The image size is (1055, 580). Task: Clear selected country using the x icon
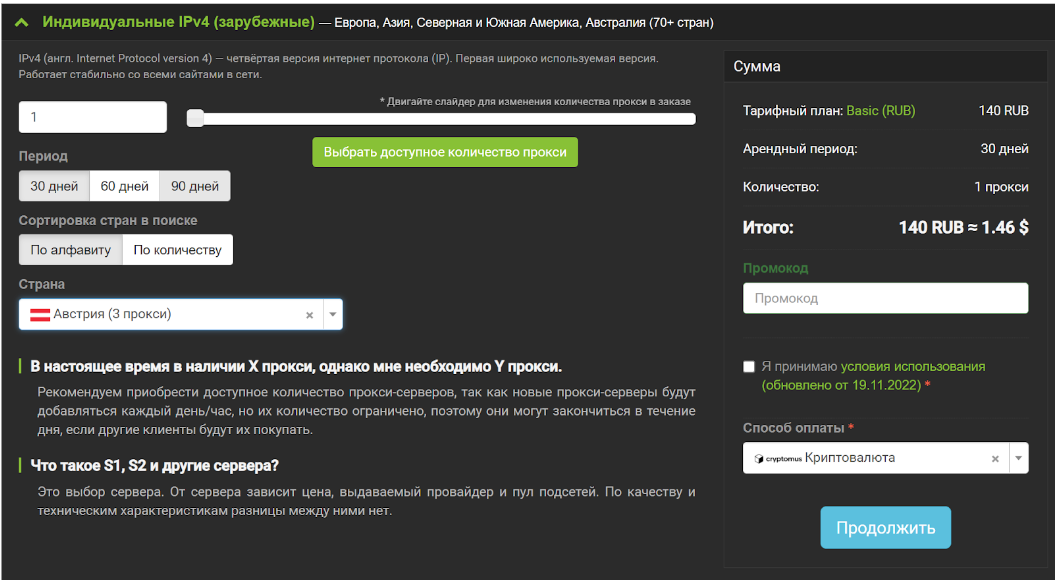(x=309, y=313)
